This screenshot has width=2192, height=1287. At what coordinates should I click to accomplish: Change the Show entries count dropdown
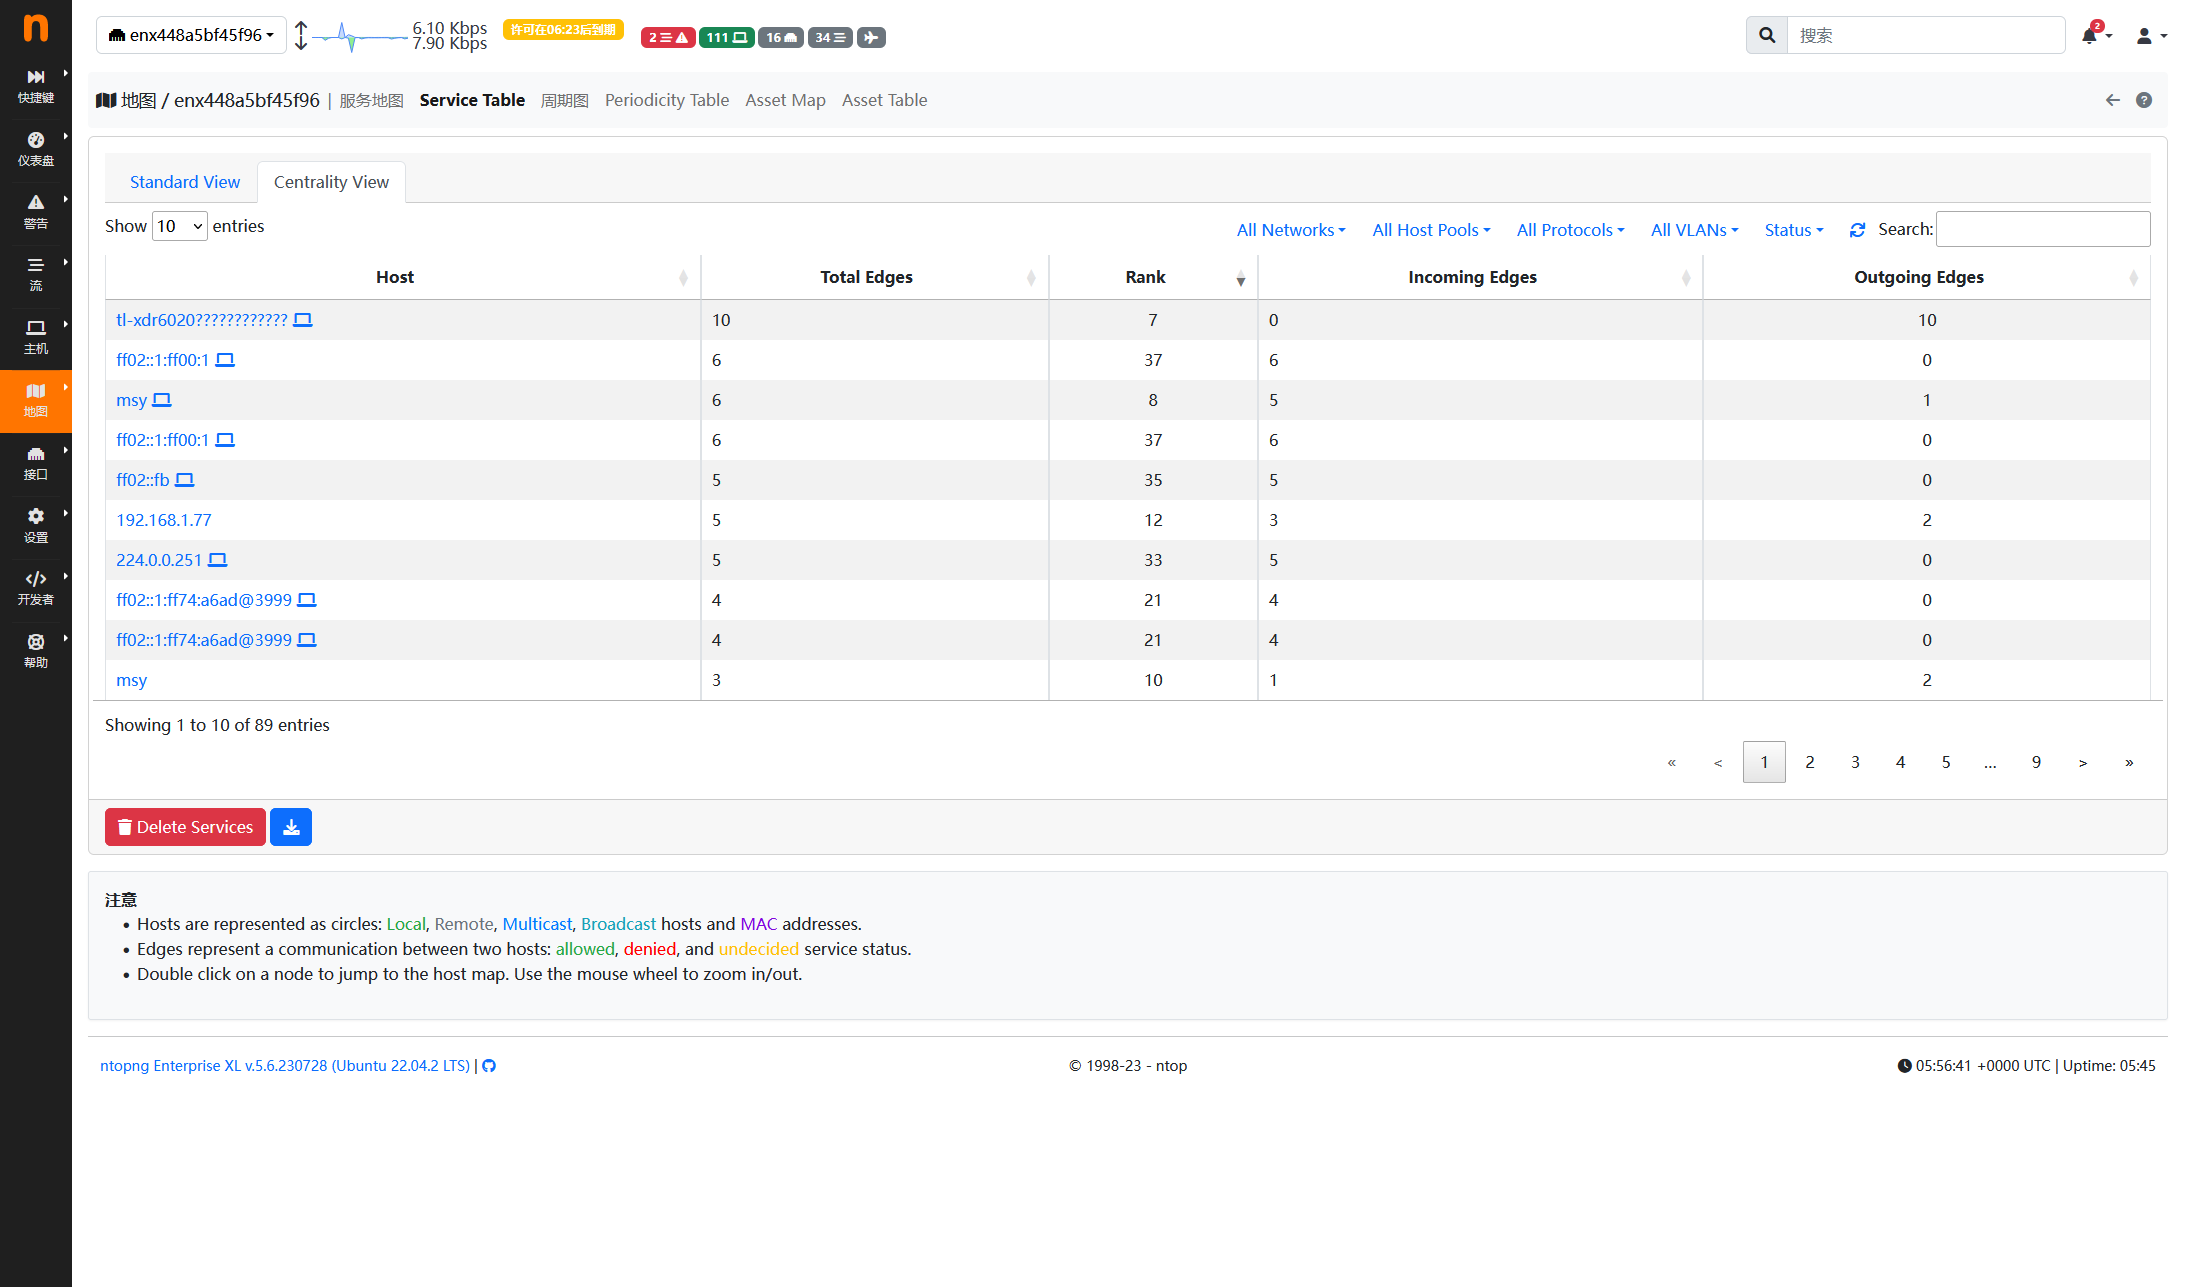click(179, 226)
